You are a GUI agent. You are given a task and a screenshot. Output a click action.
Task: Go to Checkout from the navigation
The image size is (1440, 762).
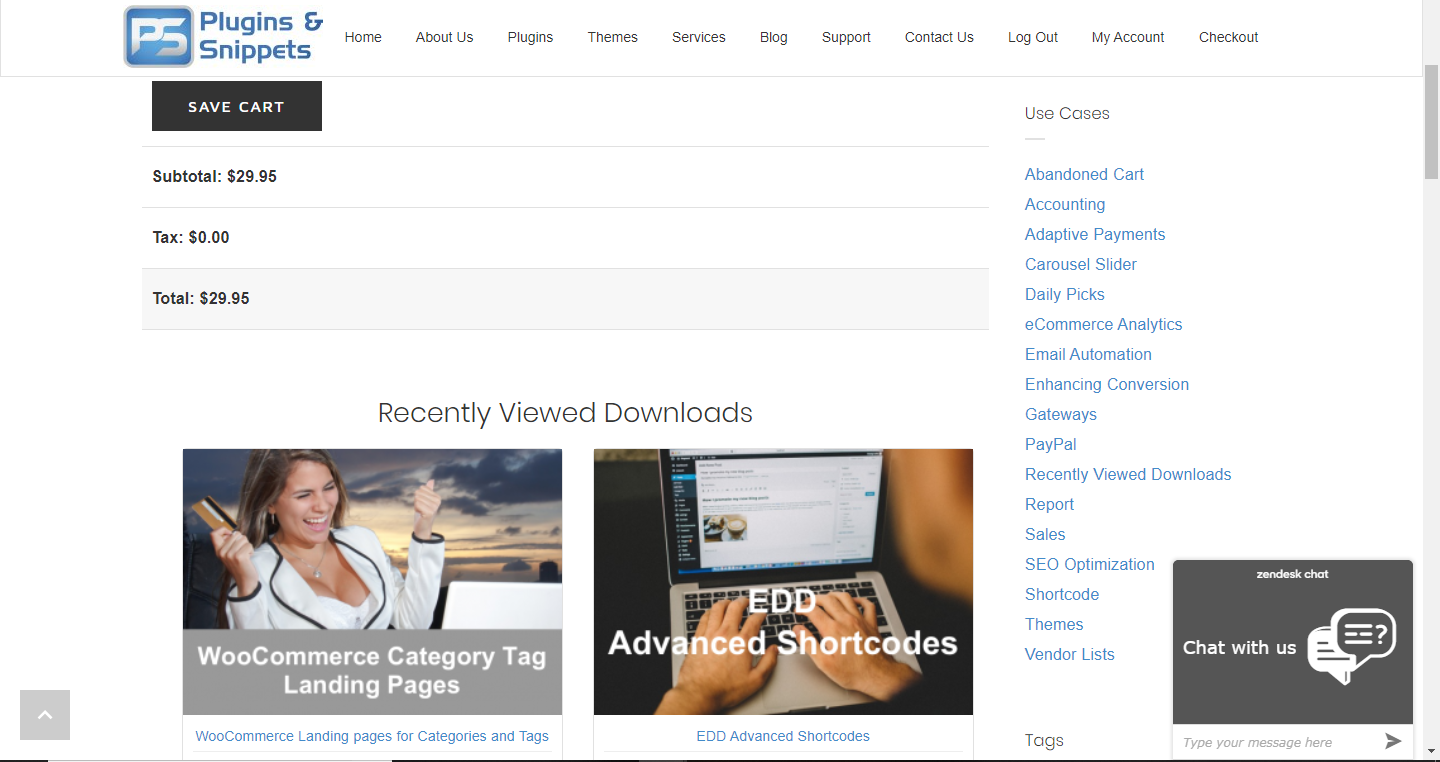tap(1229, 37)
